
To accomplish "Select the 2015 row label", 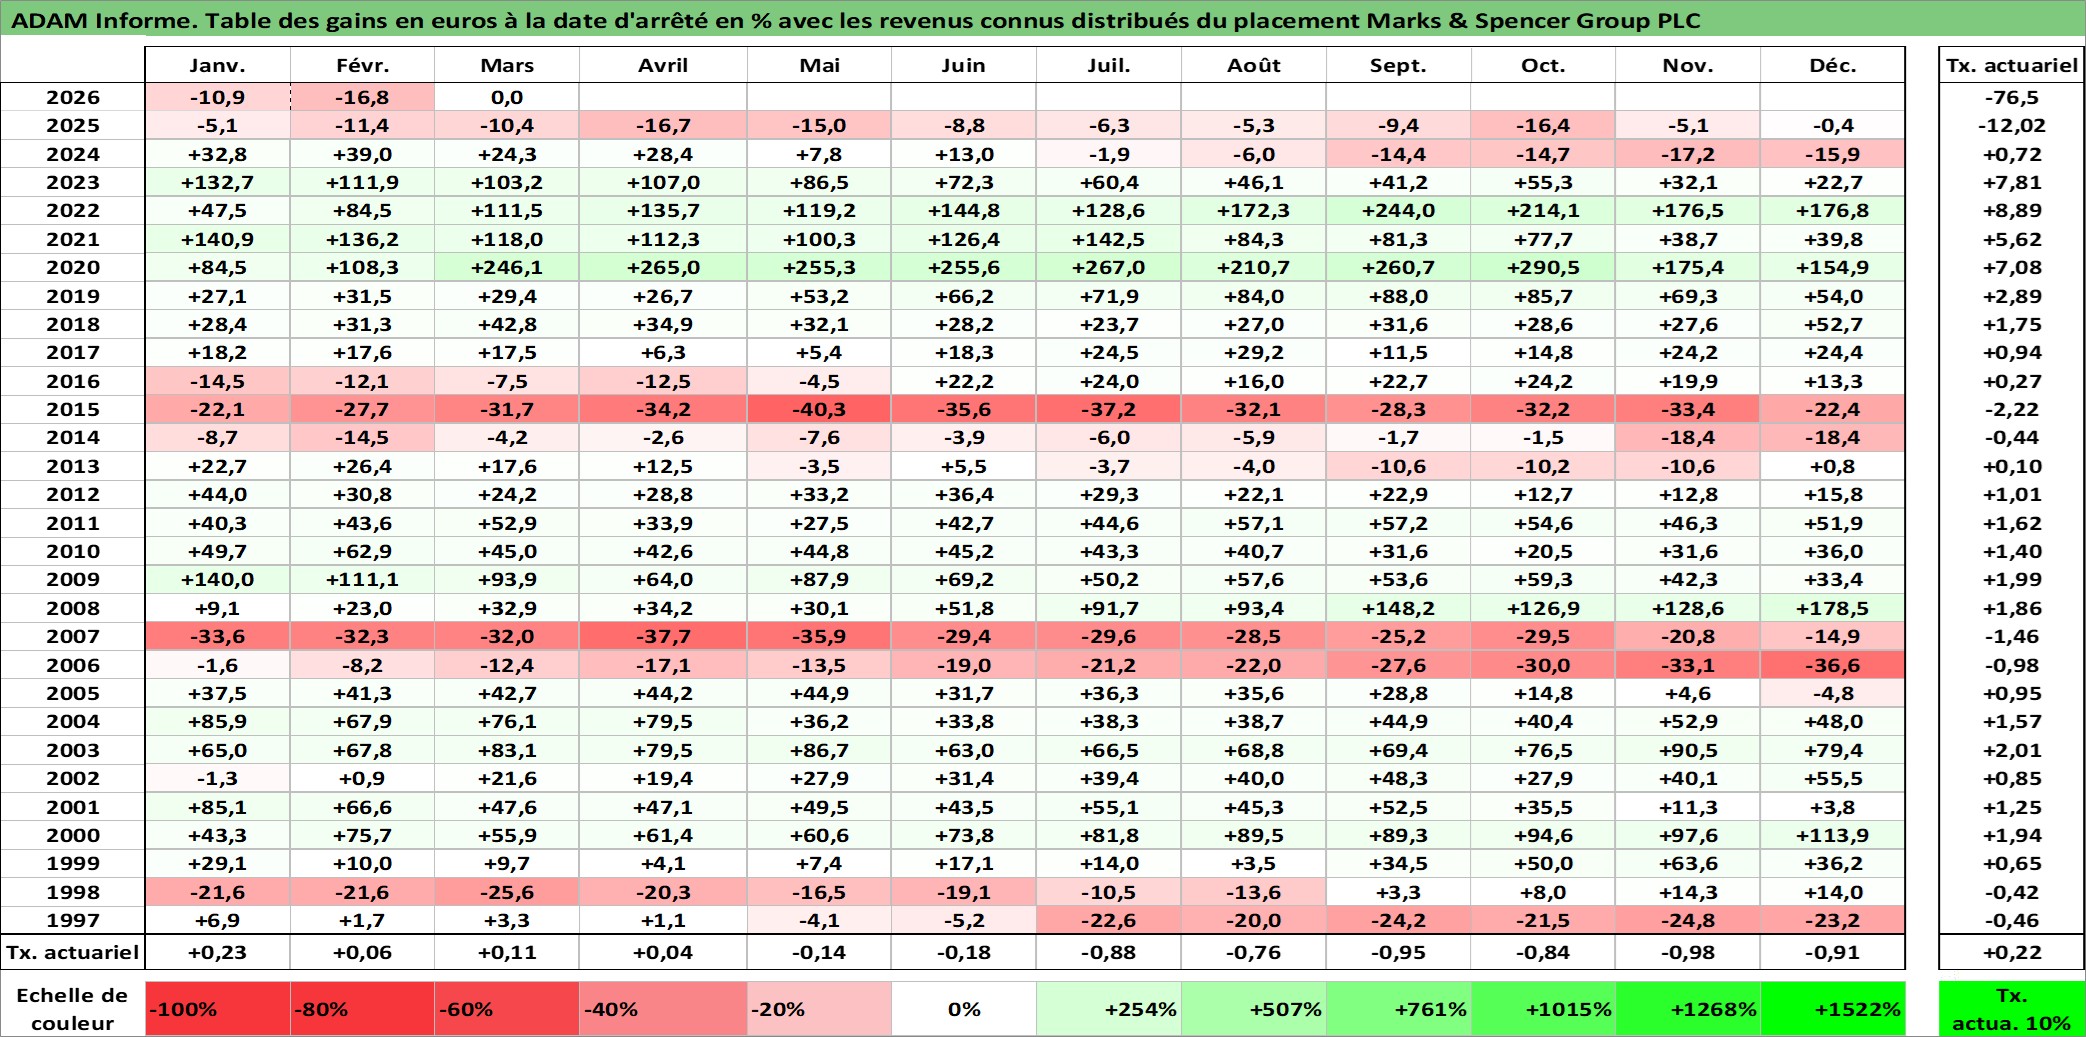I will coord(73,409).
